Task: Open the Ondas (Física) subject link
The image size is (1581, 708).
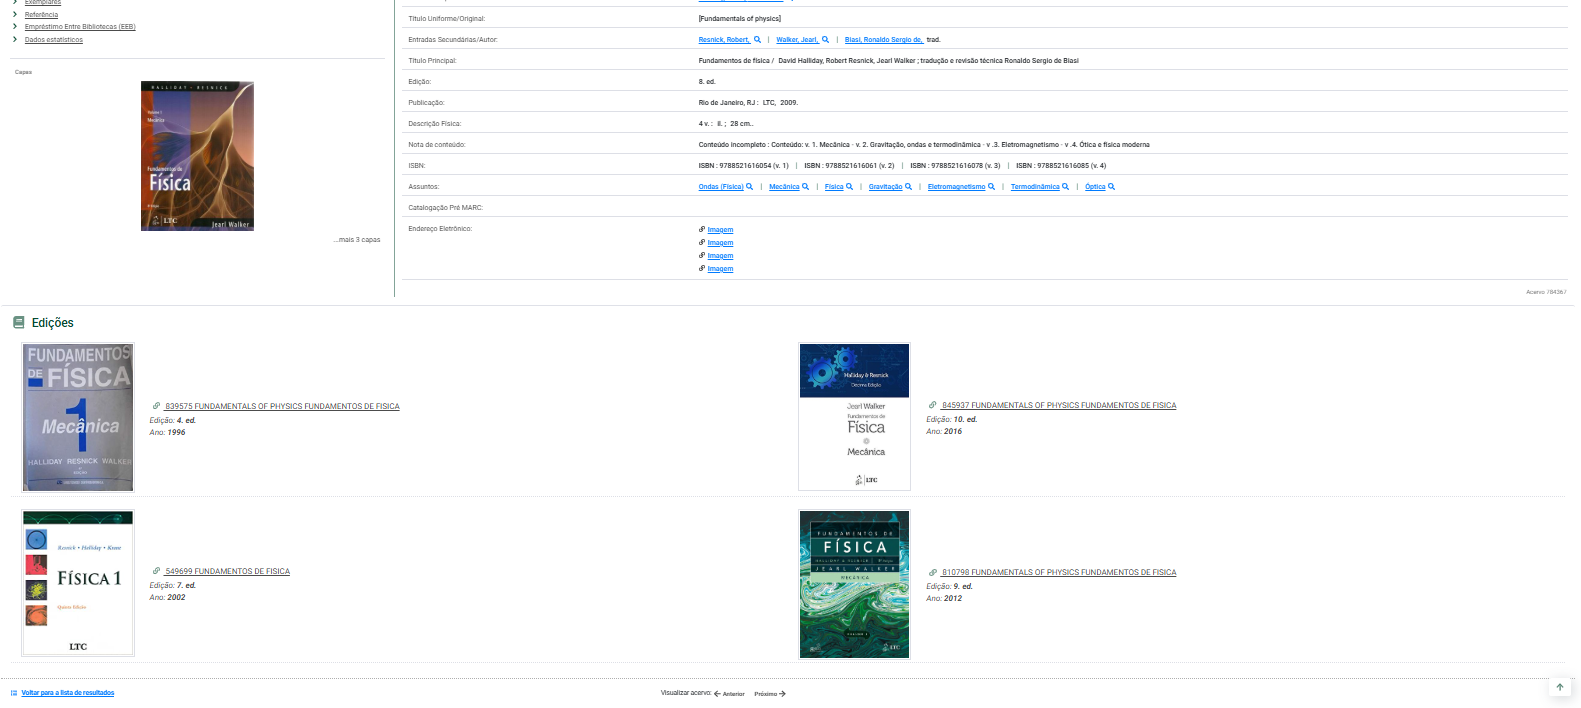Action: [x=721, y=187]
